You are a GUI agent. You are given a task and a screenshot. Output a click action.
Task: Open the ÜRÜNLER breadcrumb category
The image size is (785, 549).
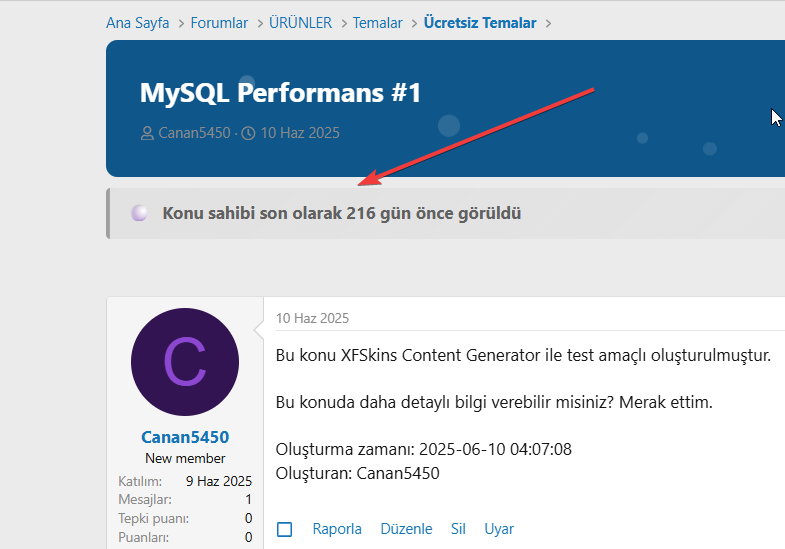pyautogui.click(x=300, y=22)
